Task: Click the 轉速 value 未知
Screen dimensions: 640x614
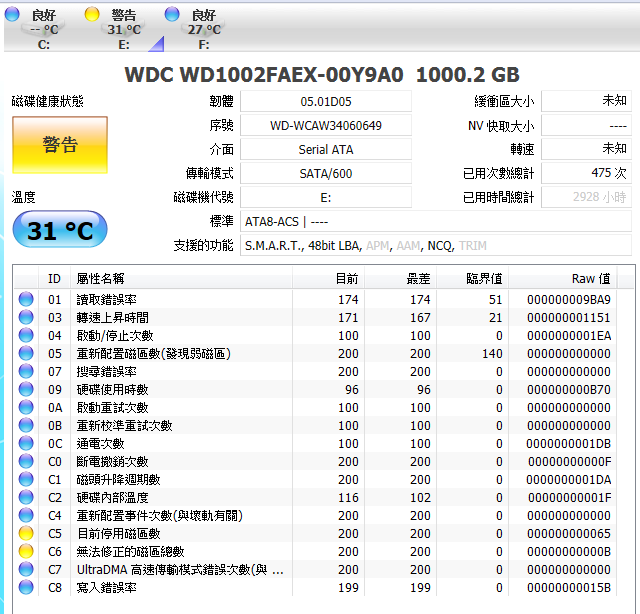Action: (587, 149)
